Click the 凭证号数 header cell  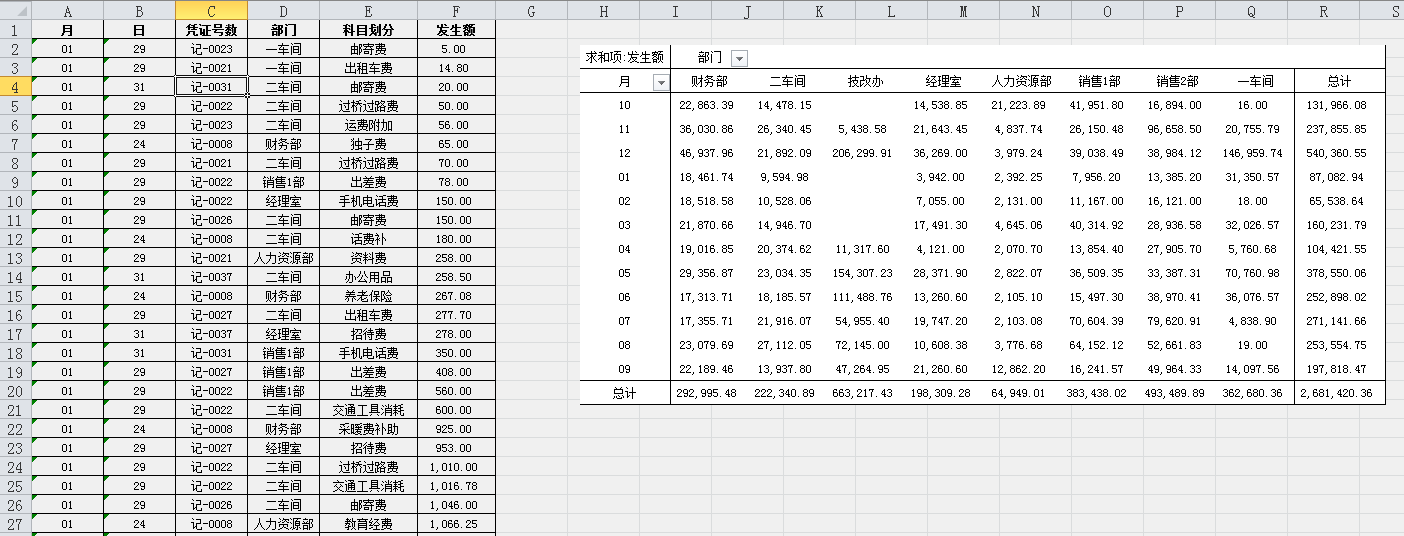pyautogui.click(x=211, y=30)
